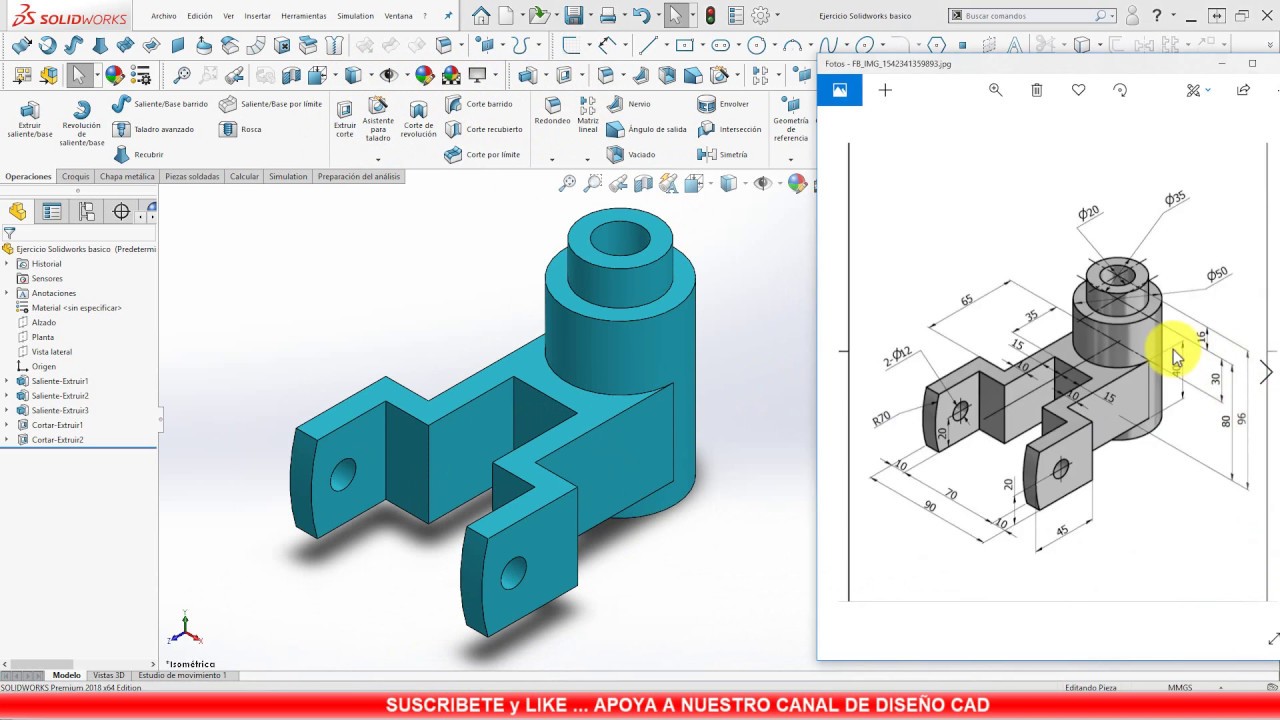Open ConfigurationManager tab icon

coord(87,211)
